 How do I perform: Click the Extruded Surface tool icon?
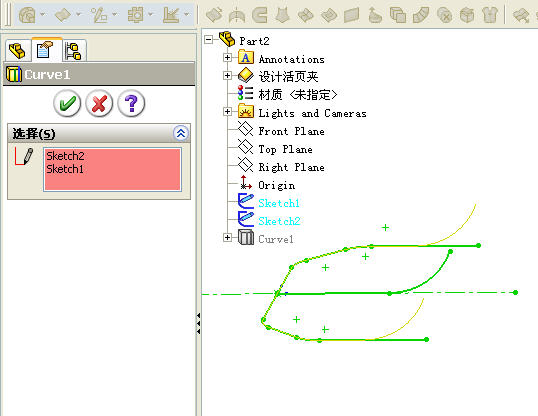pos(214,15)
